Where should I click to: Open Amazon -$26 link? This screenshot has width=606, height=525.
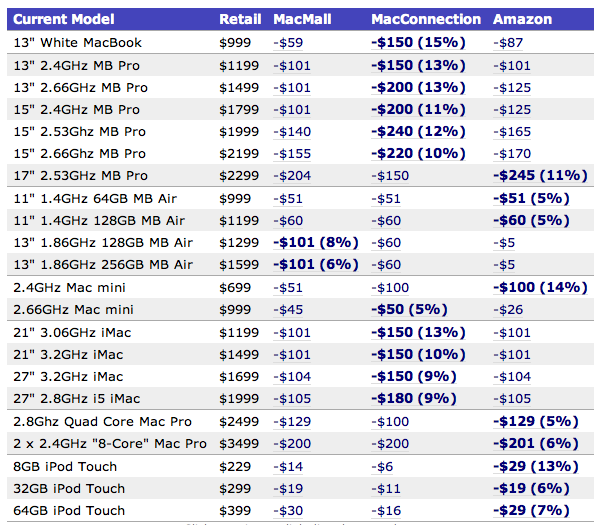tap(508, 309)
